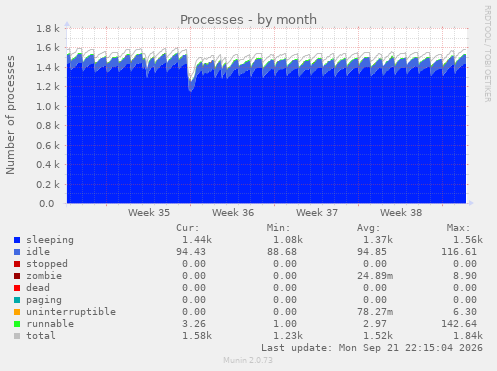The image size is (497, 371).
Task: Click the 'Avg:' column header
Action: tap(368, 228)
